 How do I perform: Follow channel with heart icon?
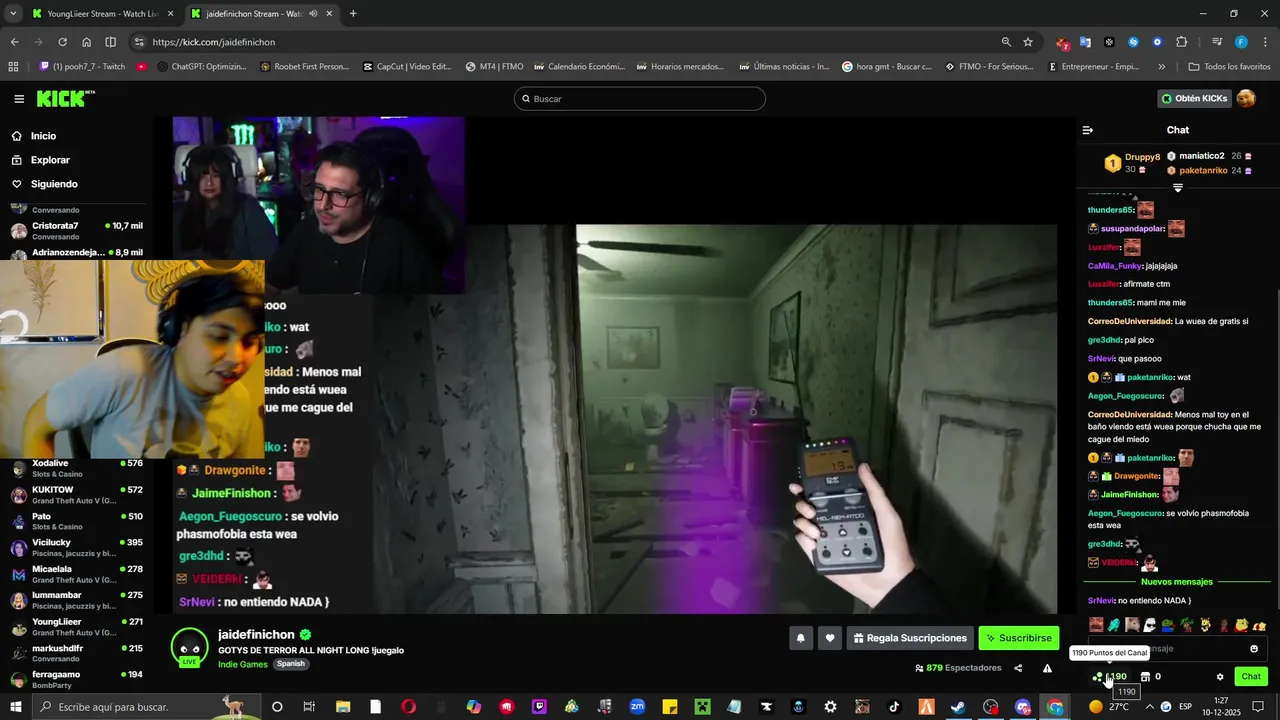click(x=829, y=638)
